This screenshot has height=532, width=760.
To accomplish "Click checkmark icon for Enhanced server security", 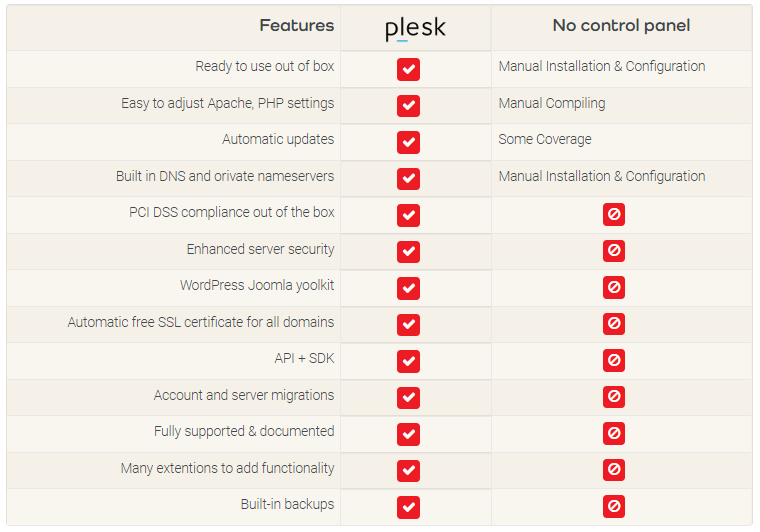I will (x=408, y=251).
